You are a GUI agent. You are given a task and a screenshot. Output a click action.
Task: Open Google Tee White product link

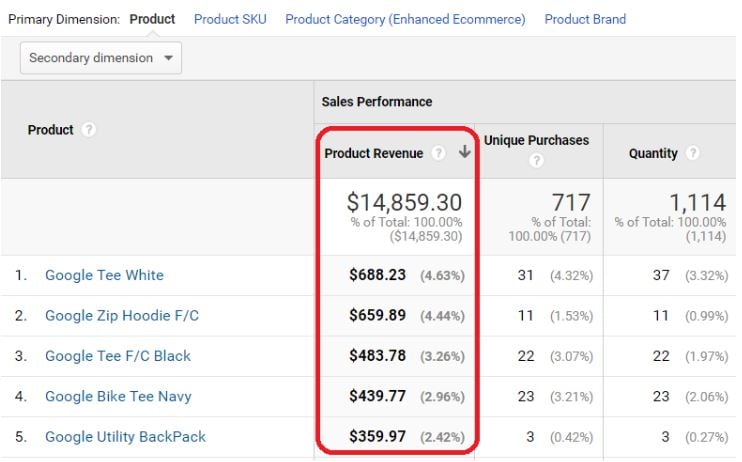(x=104, y=275)
